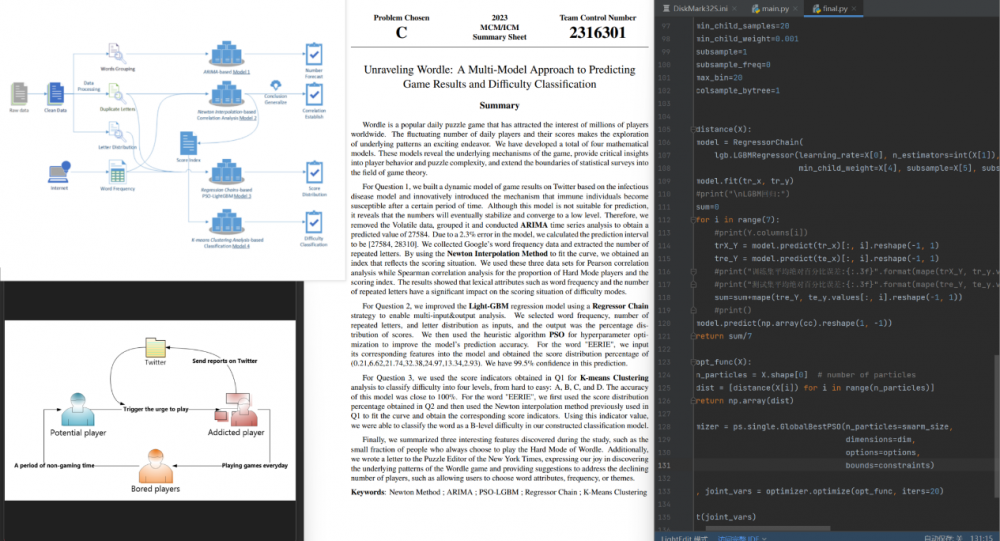Click fold-end marker beside 'return np.array(dist)'
Screen dimensions: 1000x541
pyautogui.click(x=693, y=401)
